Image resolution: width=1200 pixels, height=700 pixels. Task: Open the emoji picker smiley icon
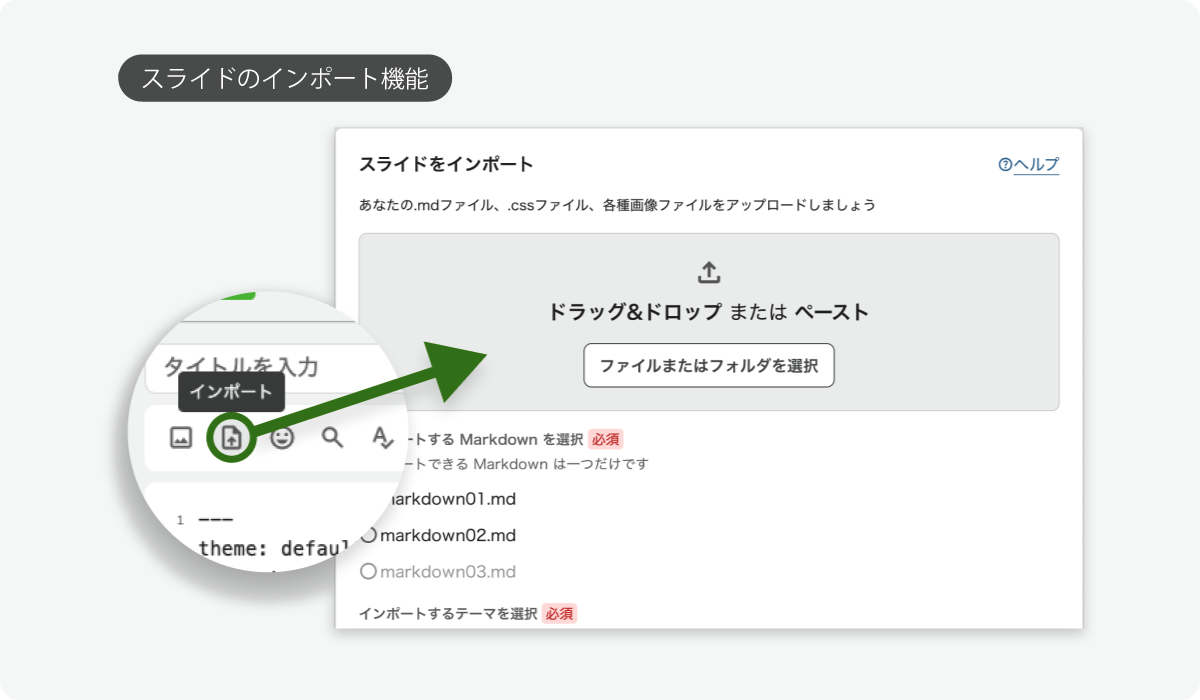tap(283, 437)
